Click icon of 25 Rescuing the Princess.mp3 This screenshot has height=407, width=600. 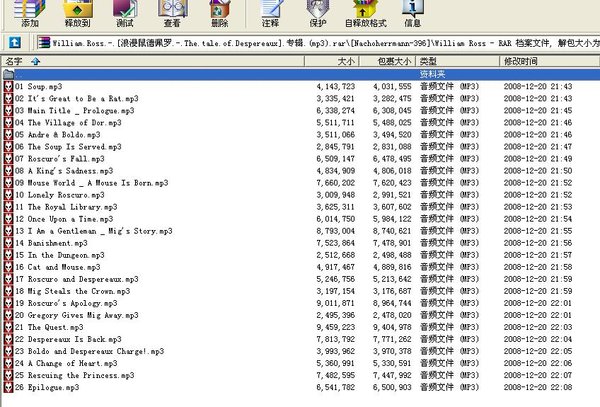[x=8, y=376]
